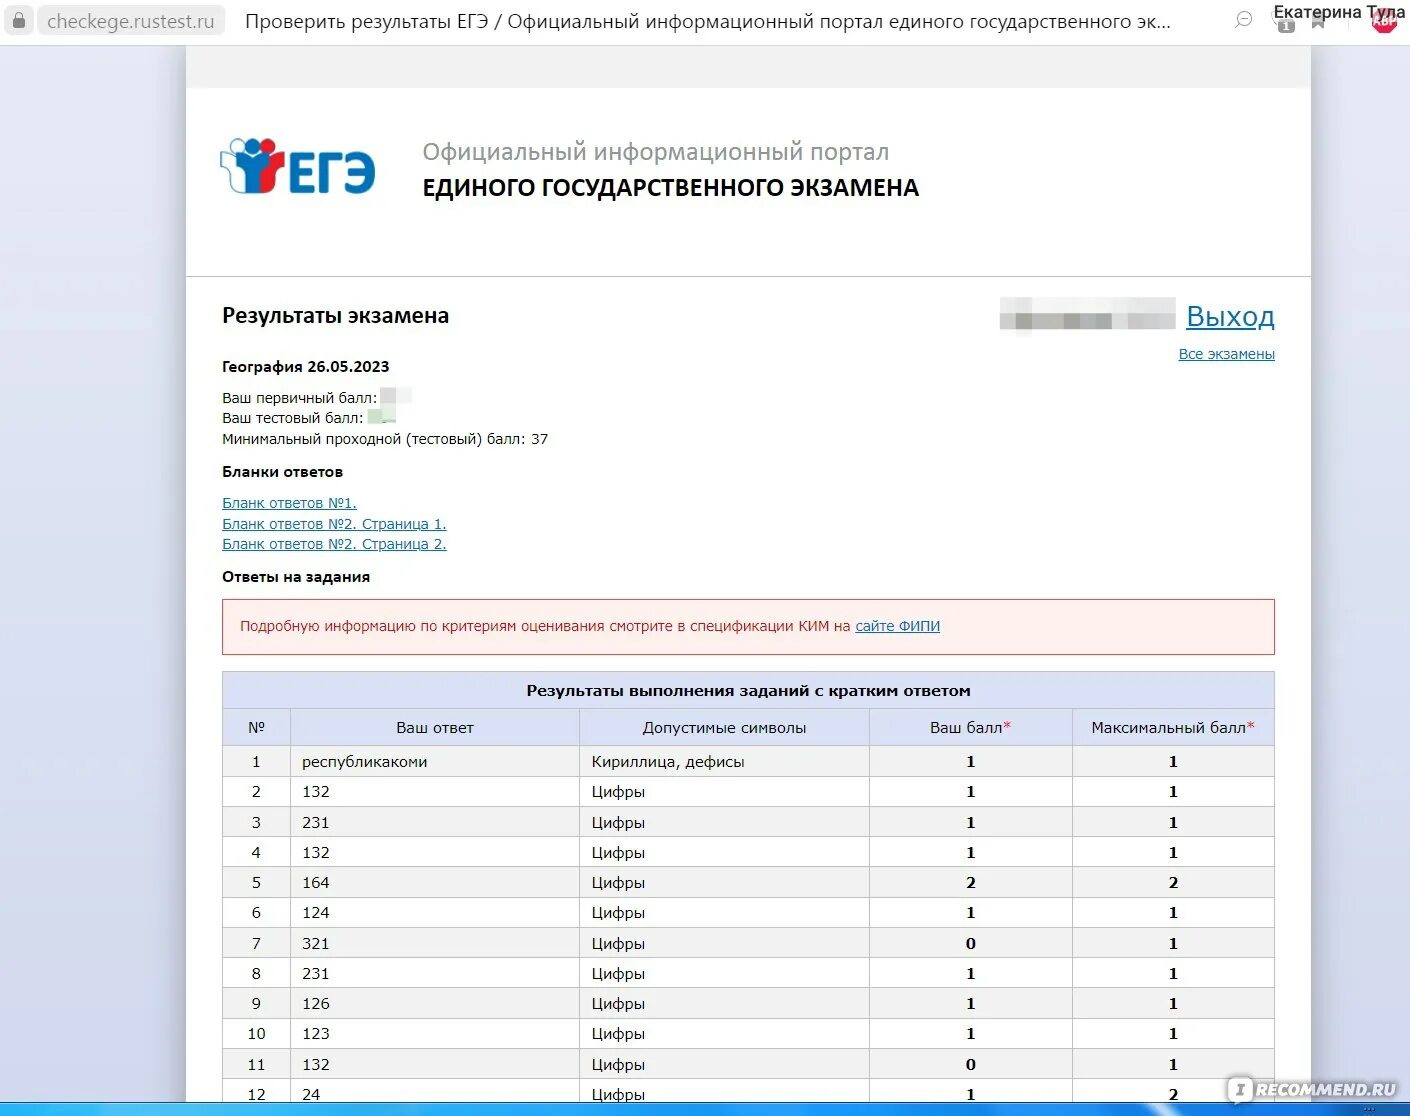This screenshot has width=1410, height=1116.
Task: Click the zoom-out magnifier icon in address bar
Action: tap(1243, 20)
